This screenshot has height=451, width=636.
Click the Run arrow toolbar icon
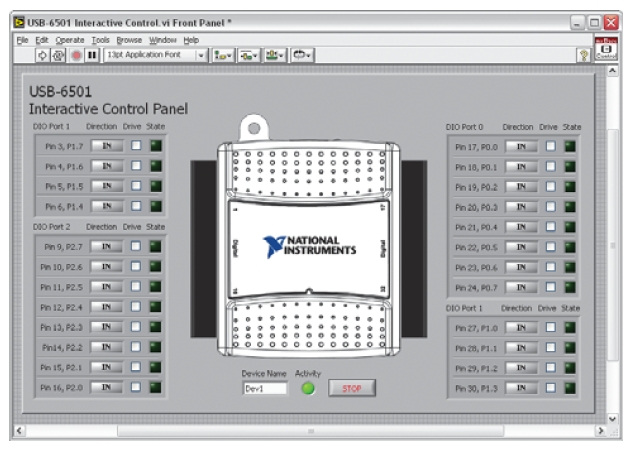tap(42, 55)
